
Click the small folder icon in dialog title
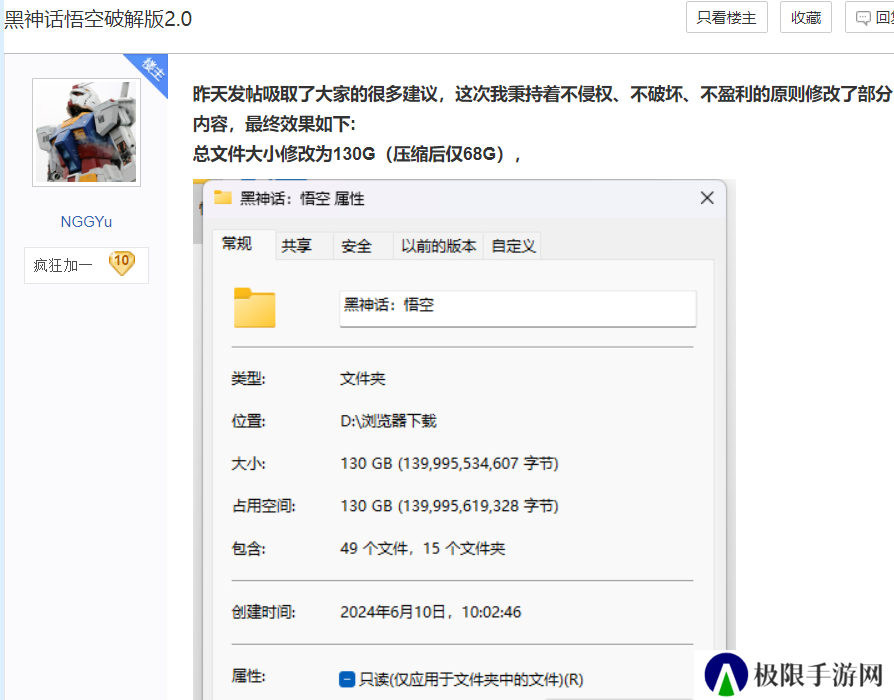tap(222, 198)
